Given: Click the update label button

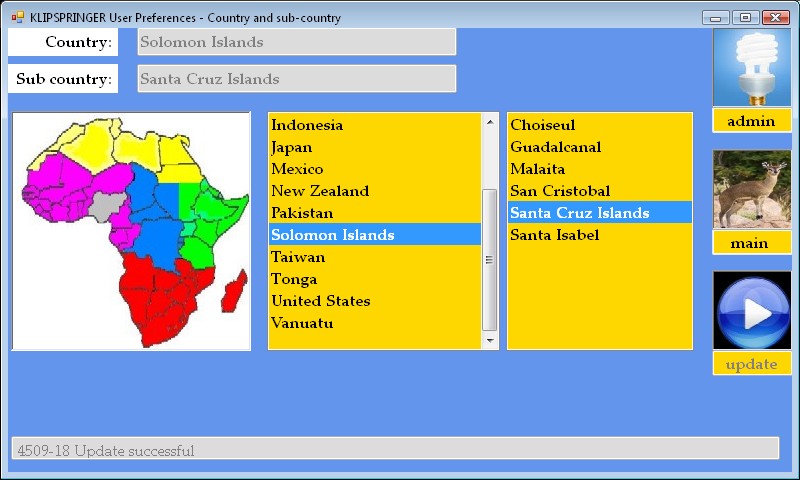Looking at the screenshot, I should (751, 364).
